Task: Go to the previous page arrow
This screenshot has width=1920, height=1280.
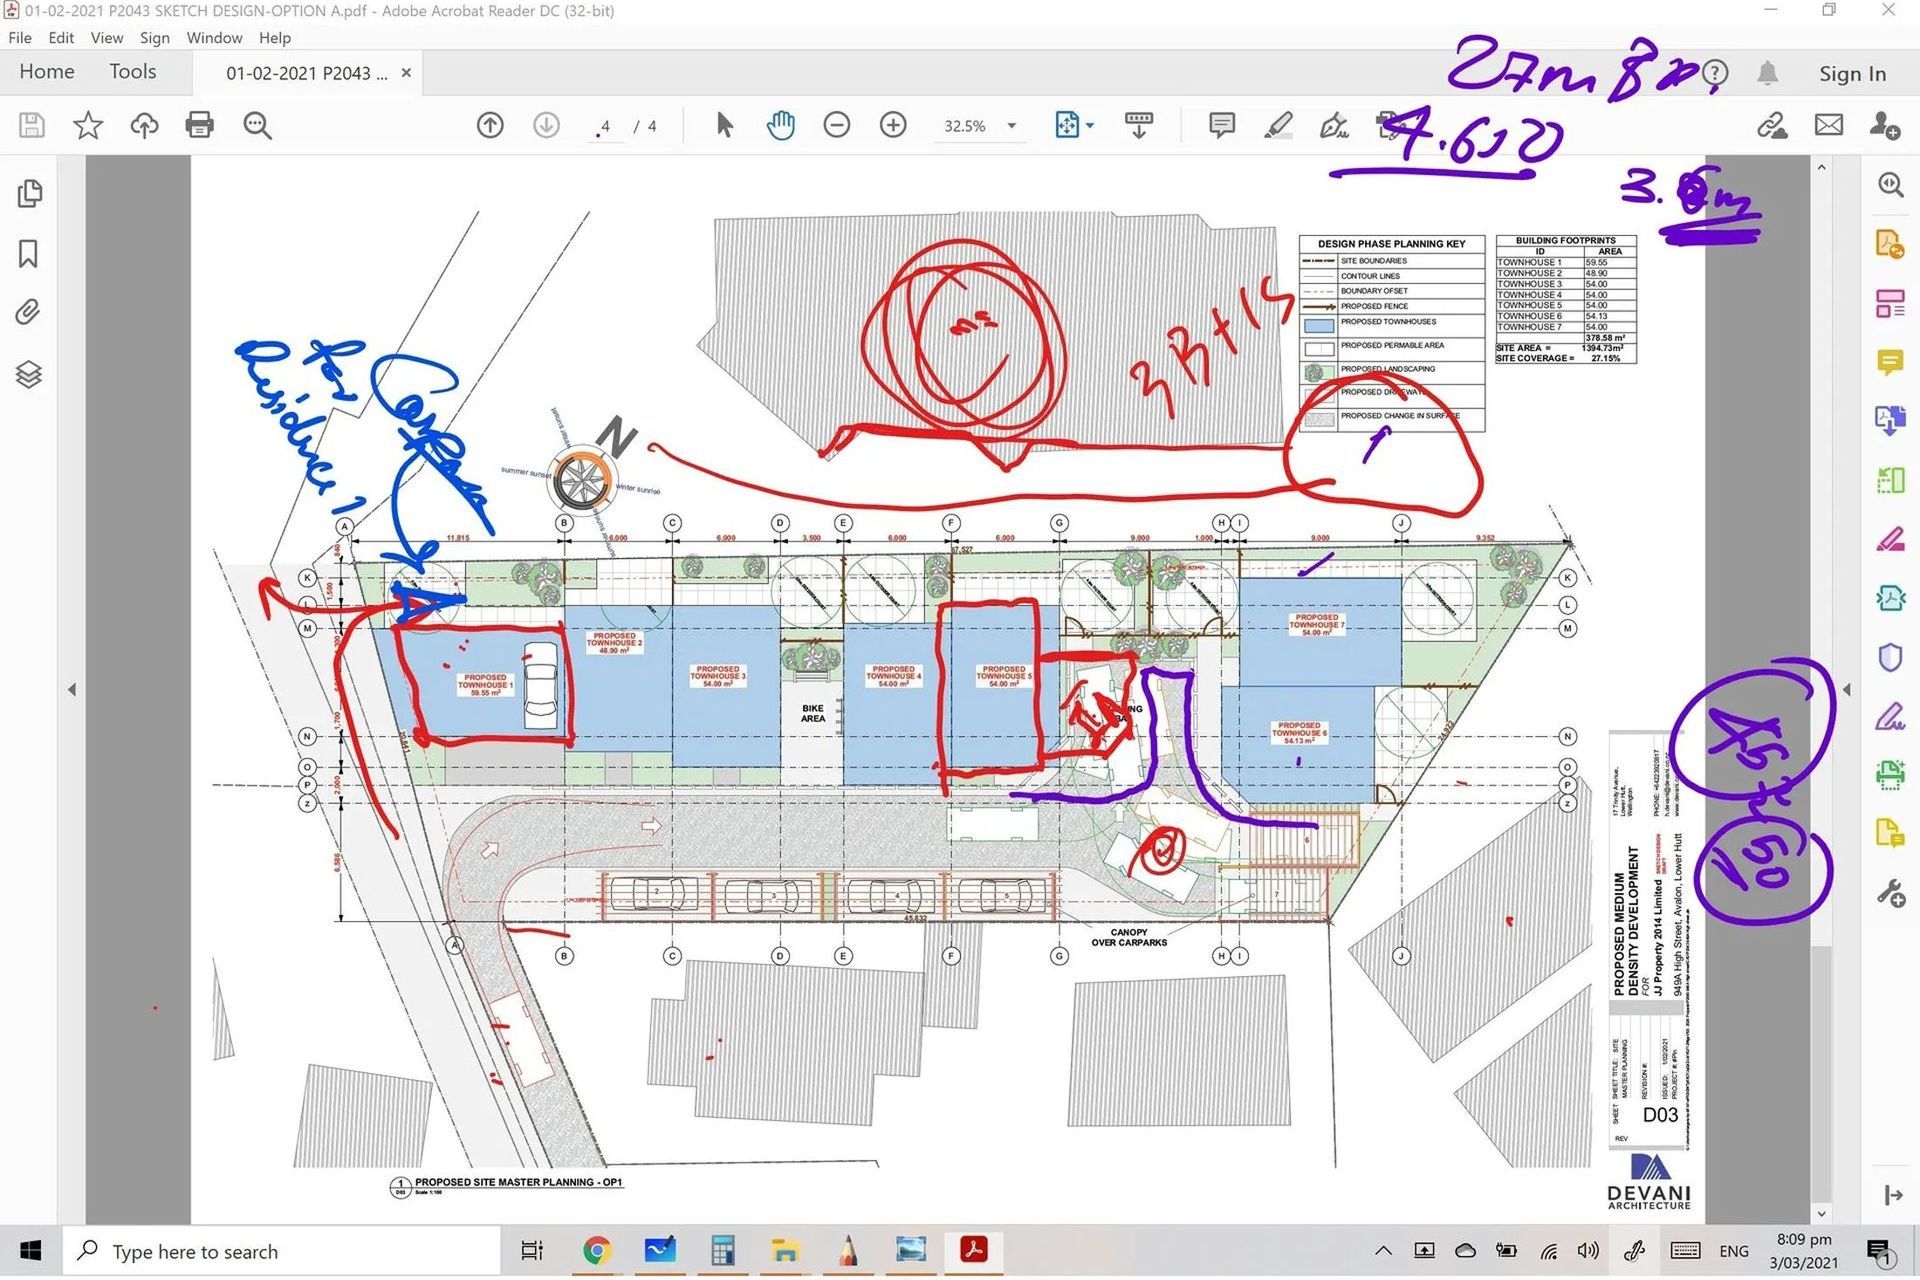Action: tap(490, 125)
